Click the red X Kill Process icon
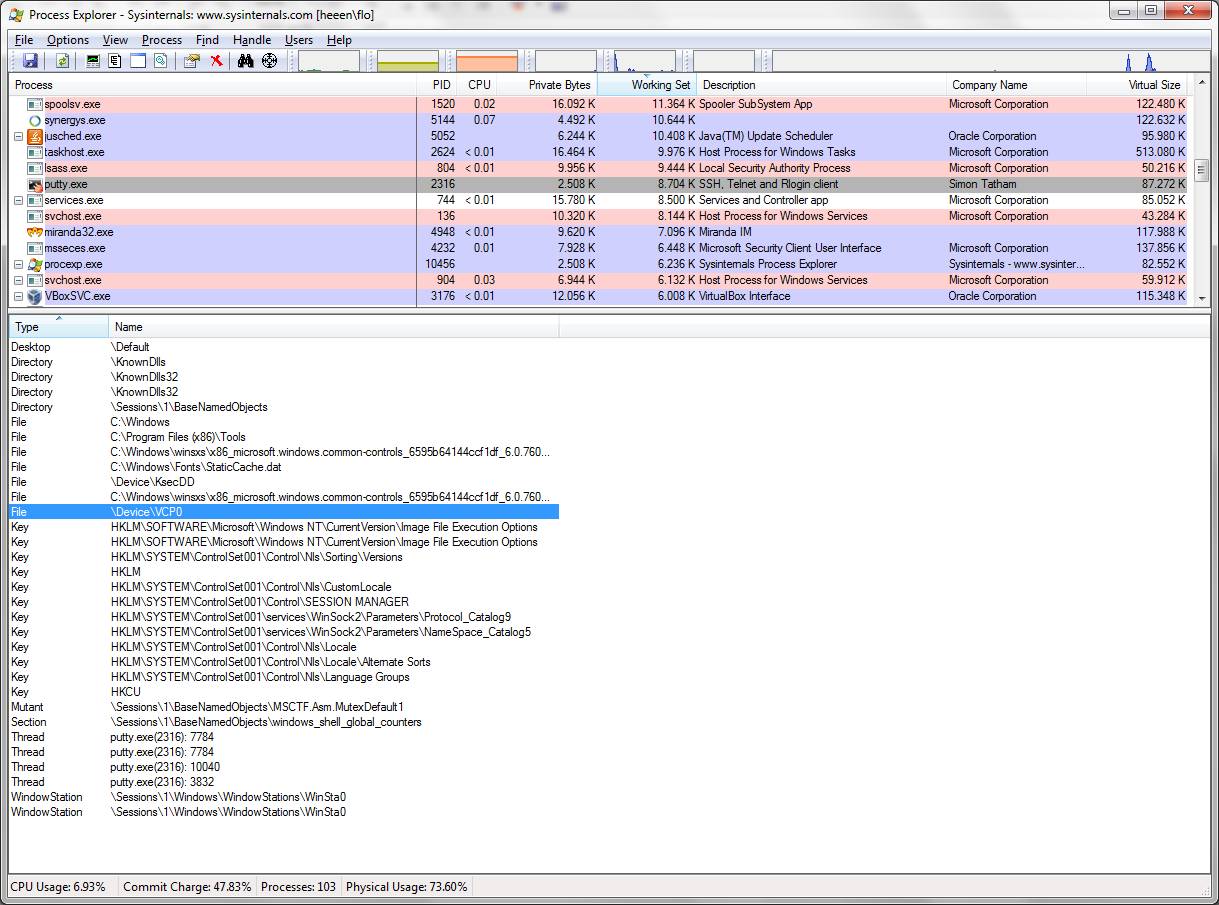This screenshot has height=905, width=1219. pos(216,61)
